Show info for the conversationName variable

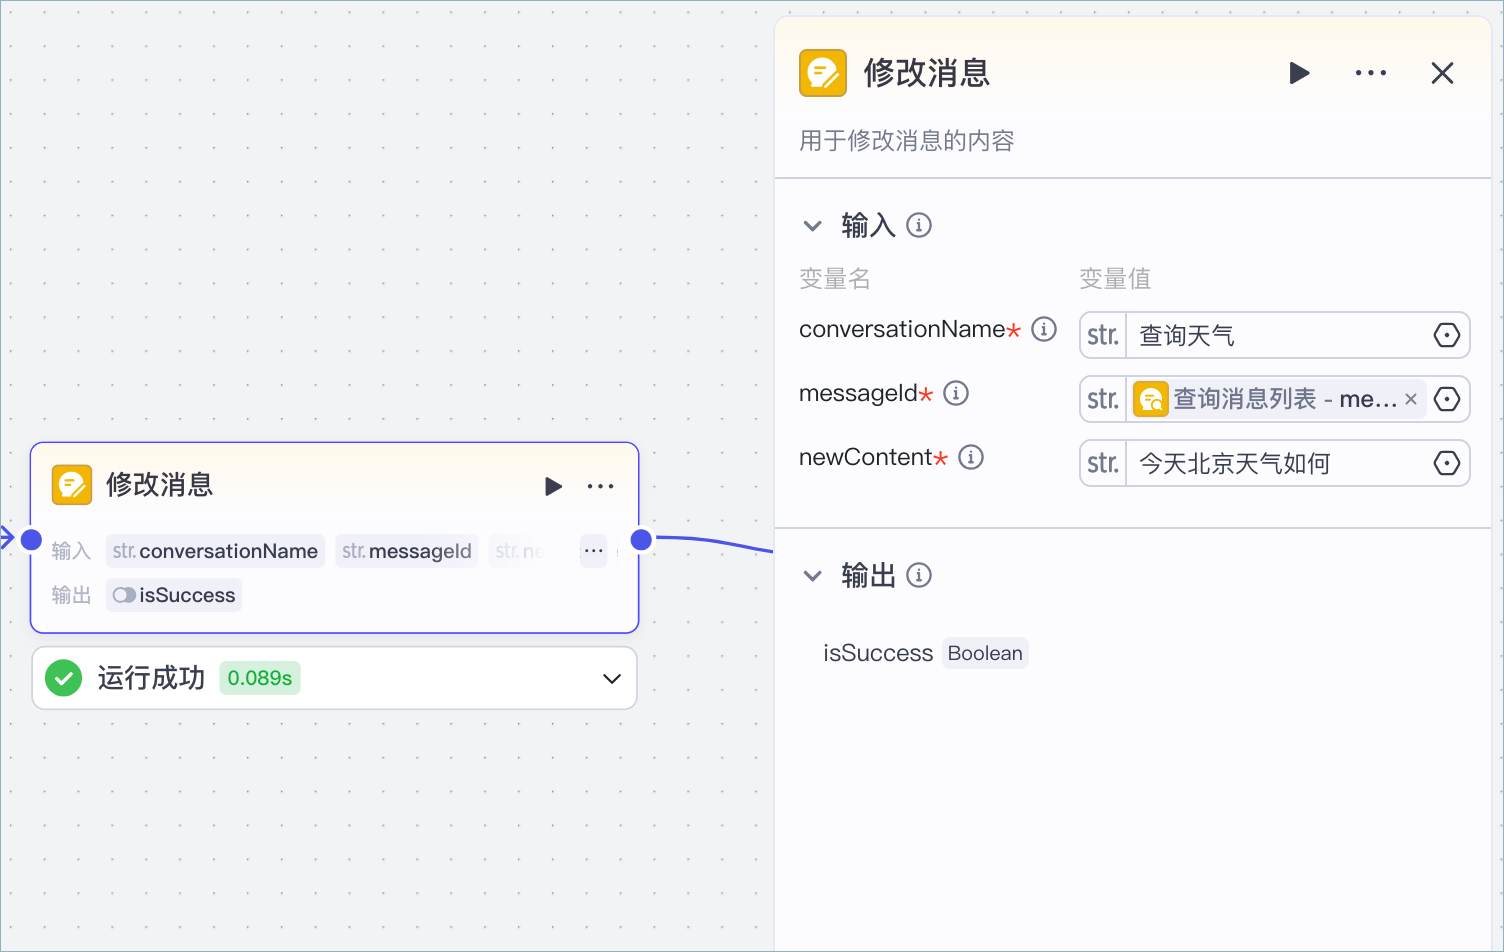(1044, 329)
